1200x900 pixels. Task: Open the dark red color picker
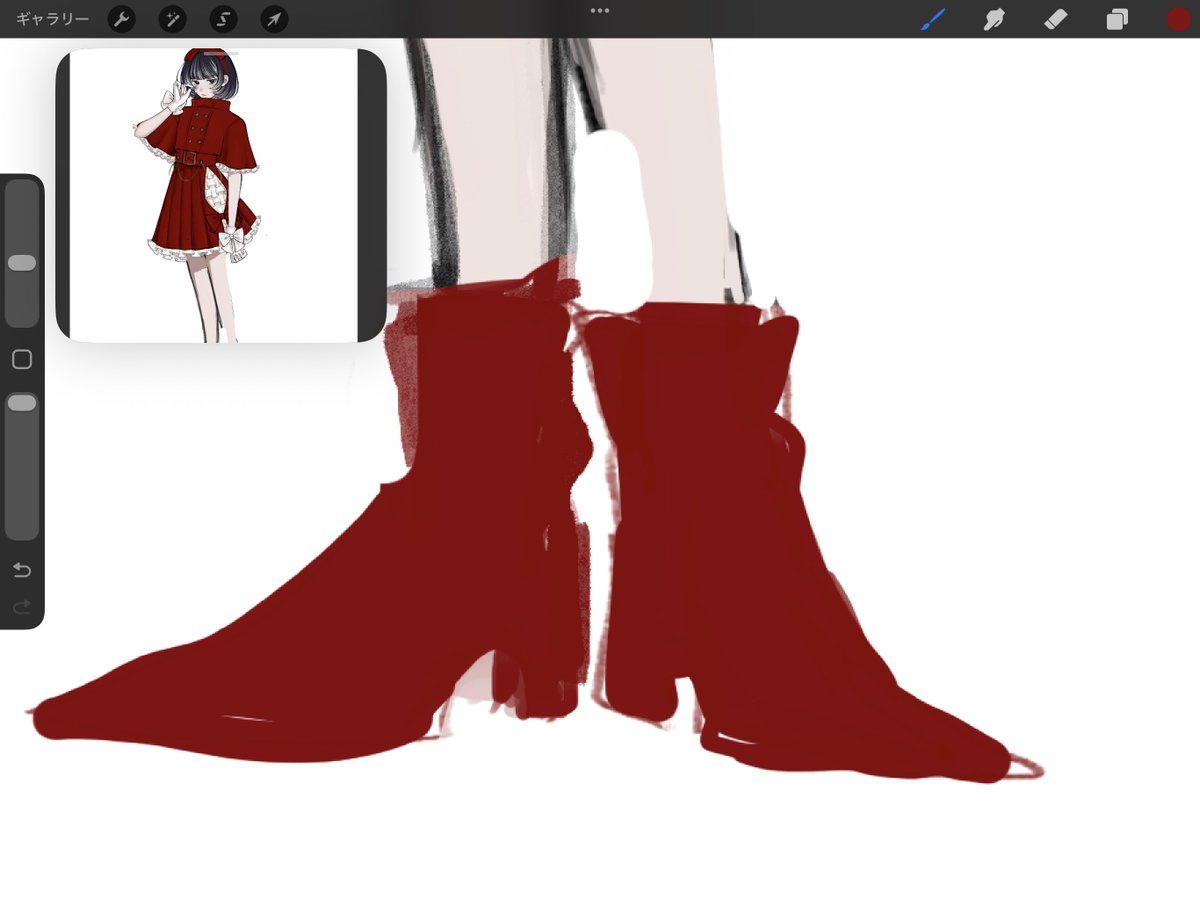[x=1178, y=19]
